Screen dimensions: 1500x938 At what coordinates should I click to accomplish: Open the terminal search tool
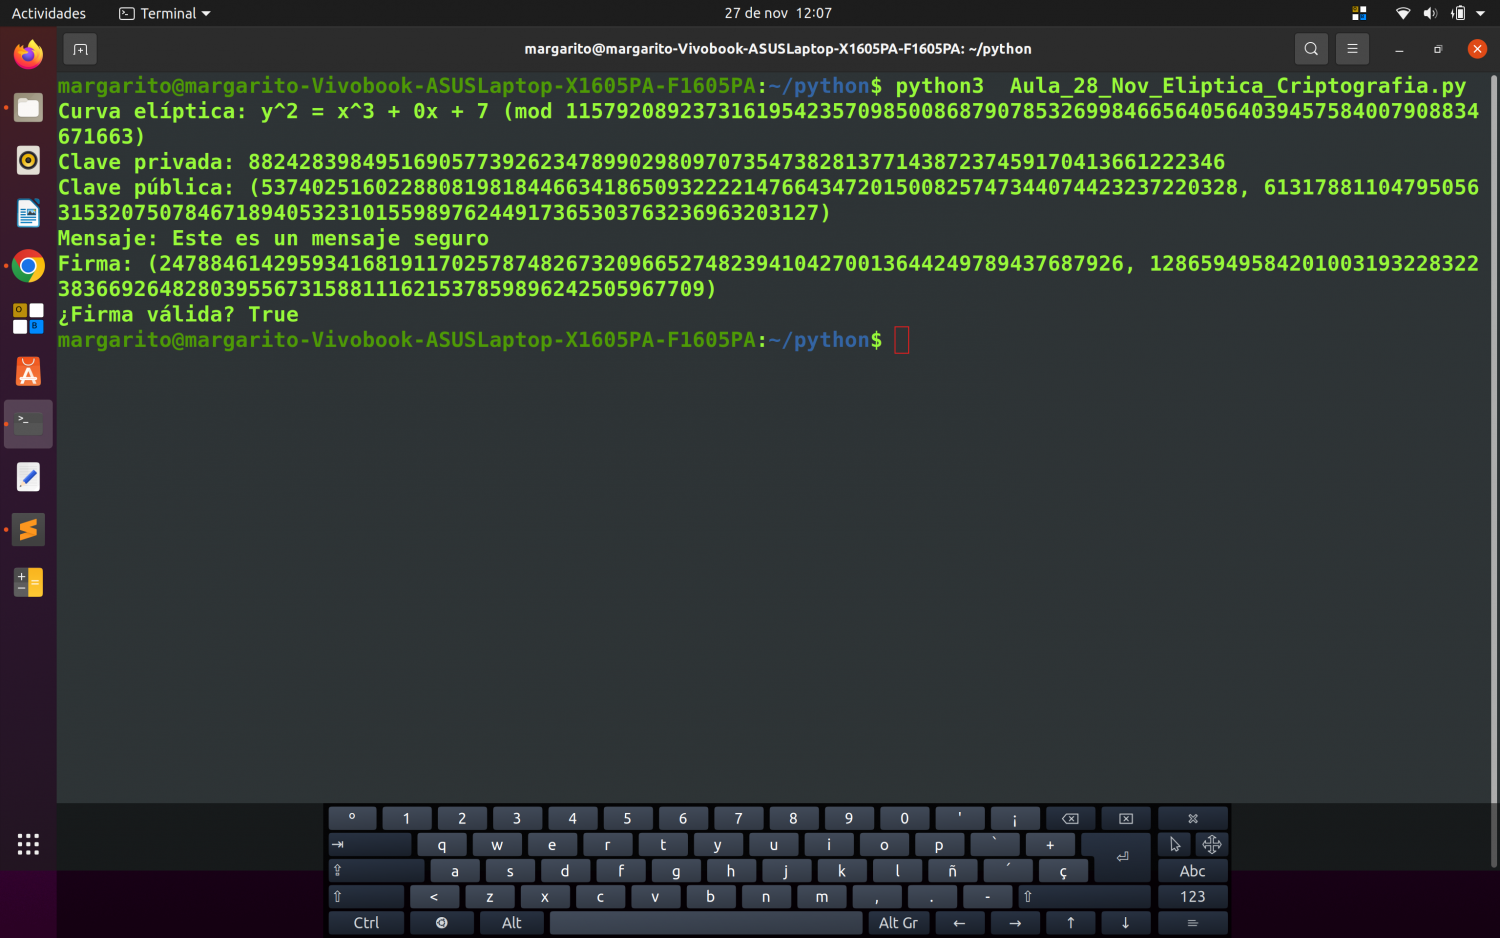(x=1311, y=48)
